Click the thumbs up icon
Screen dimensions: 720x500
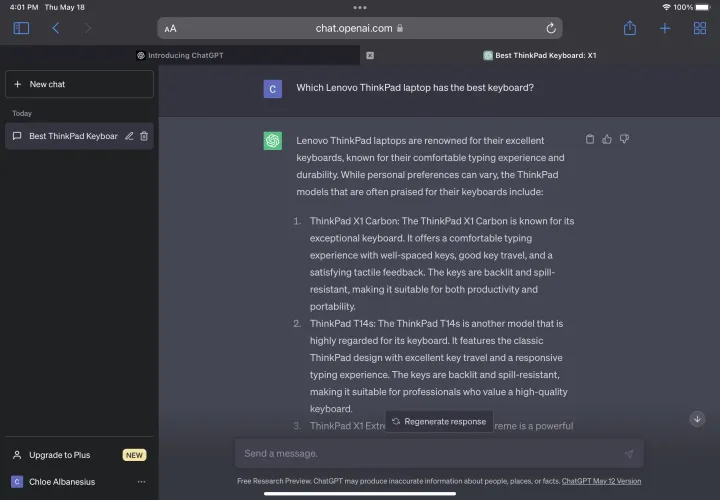click(607, 139)
